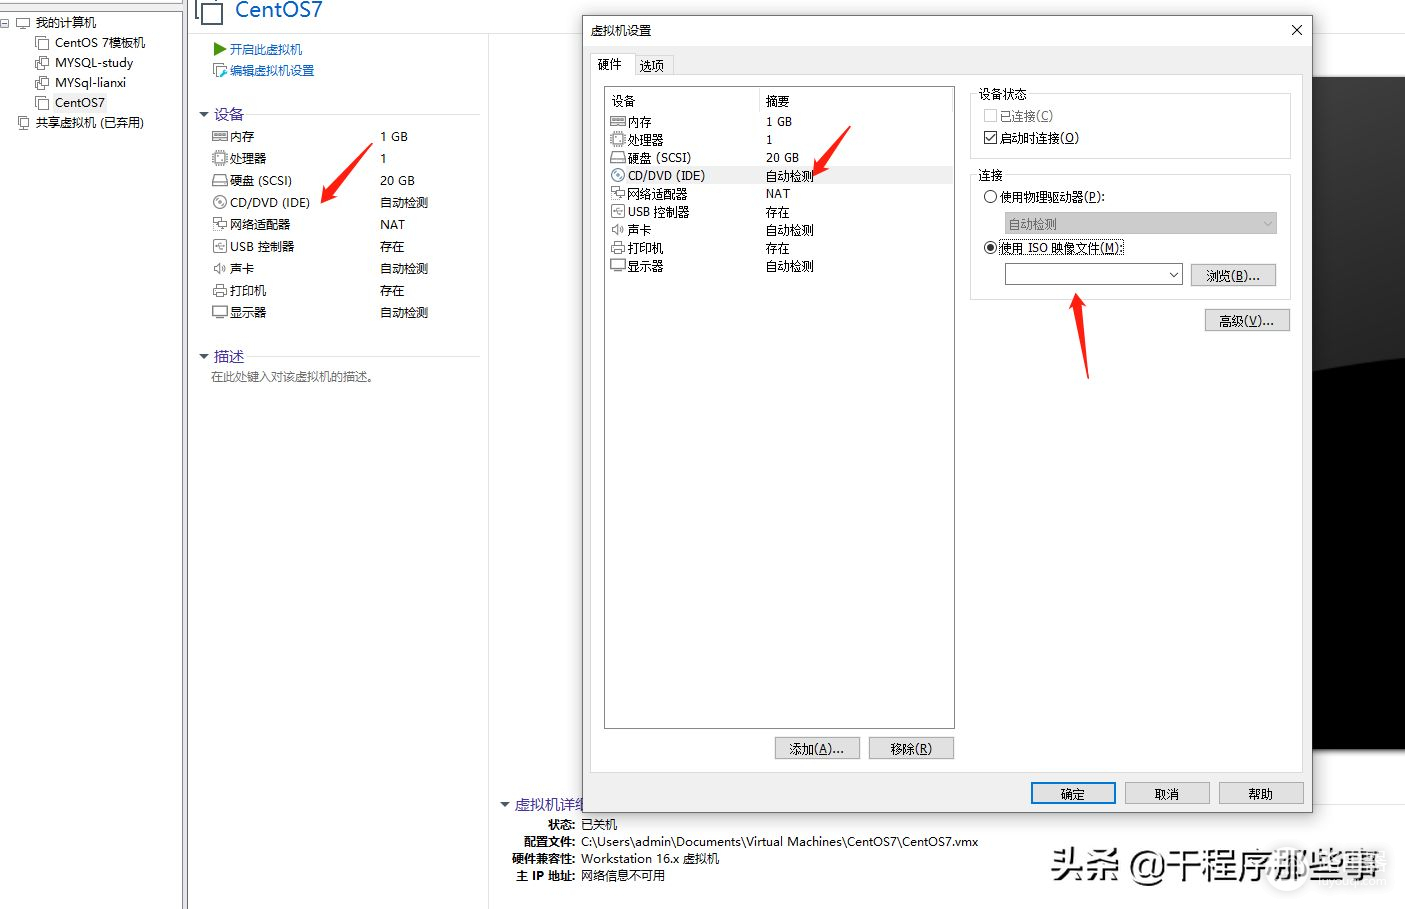
Task: Select CentOS7 in the library tree
Action: [x=80, y=102]
